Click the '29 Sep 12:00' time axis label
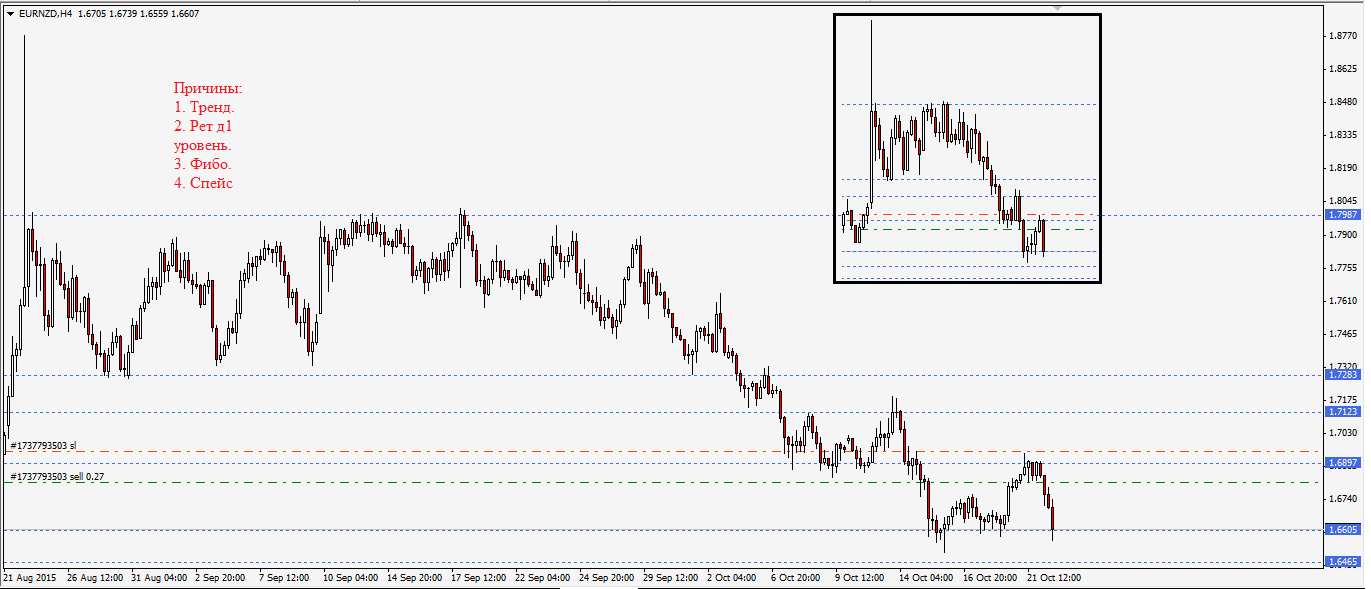The image size is (1371, 589). coord(671,578)
